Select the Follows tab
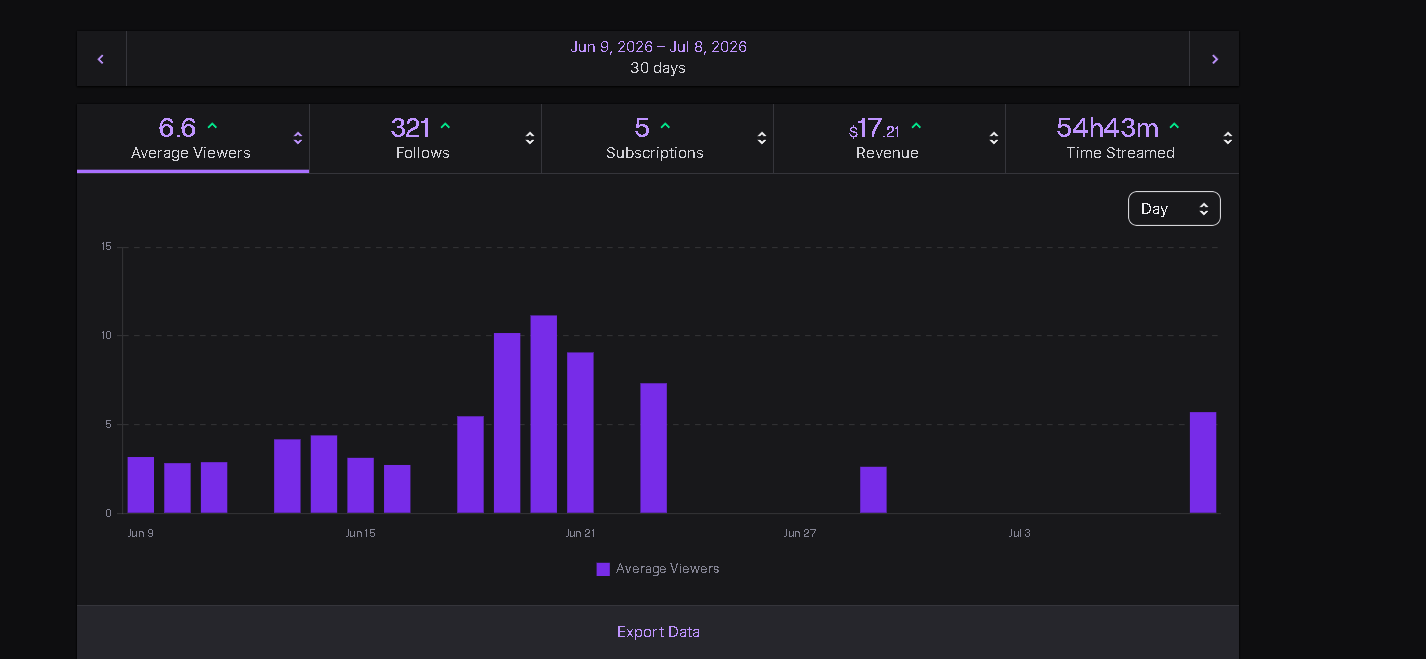This screenshot has width=1426, height=659. (x=425, y=138)
